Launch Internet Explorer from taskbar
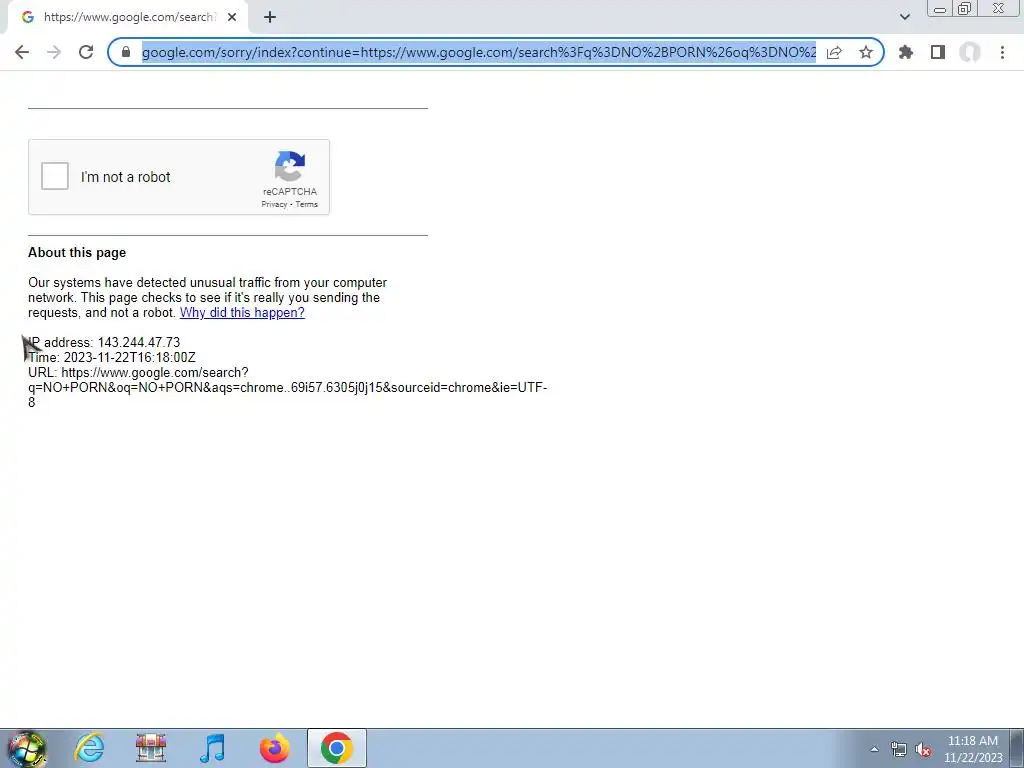Image resolution: width=1024 pixels, height=768 pixels. pyautogui.click(x=89, y=748)
